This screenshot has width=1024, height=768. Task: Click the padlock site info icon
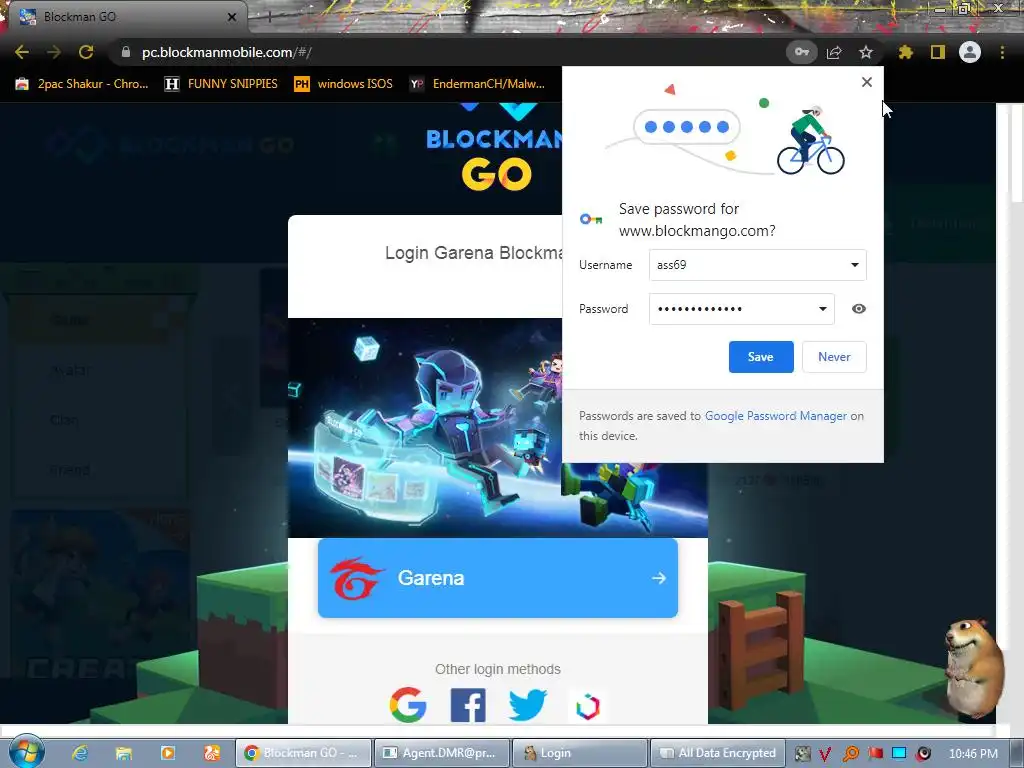tap(126, 52)
